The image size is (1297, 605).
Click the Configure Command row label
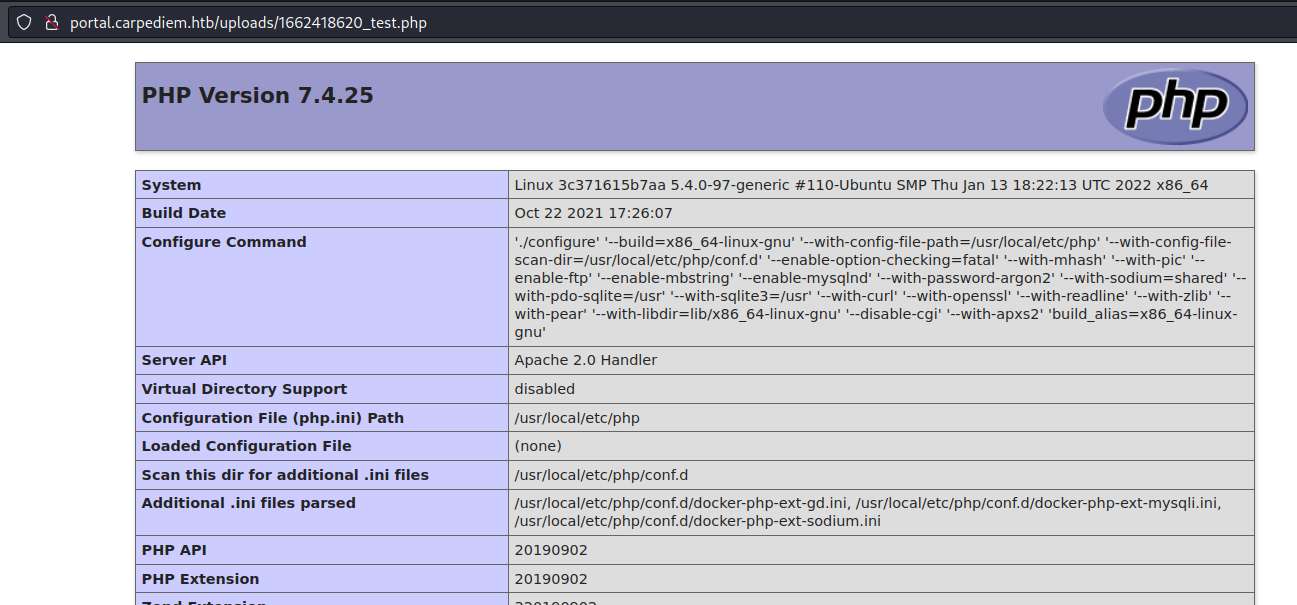(224, 242)
